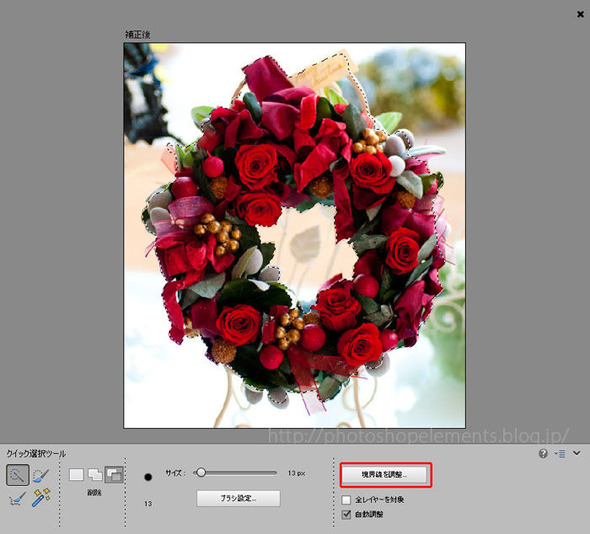Open the tool options panel menu
The height and width of the screenshot is (534, 590).
560,453
